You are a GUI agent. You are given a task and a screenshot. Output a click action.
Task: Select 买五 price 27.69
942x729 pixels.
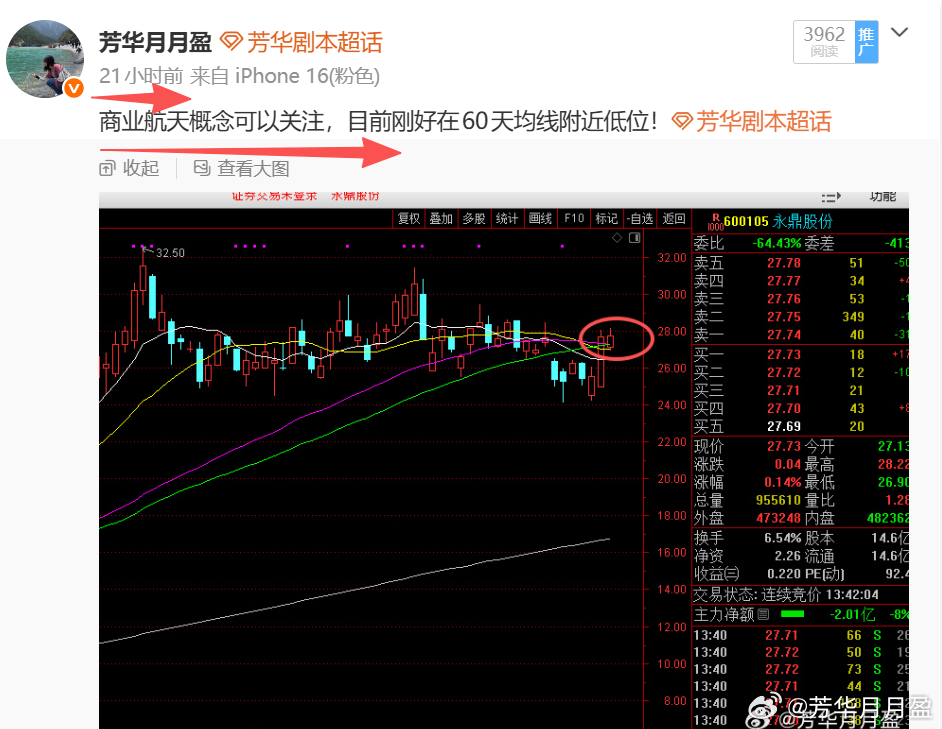pyautogui.click(x=784, y=426)
